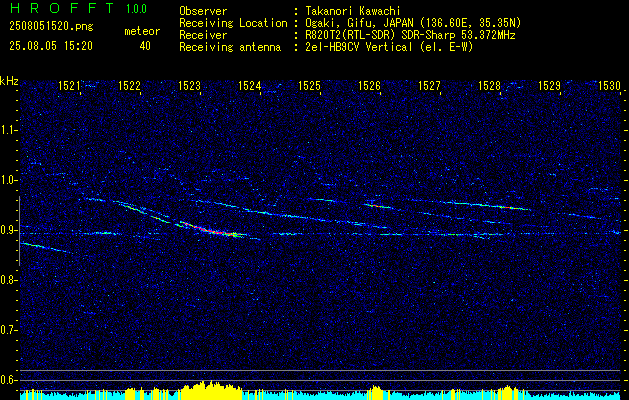This screenshot has height=400, width=629.
Task: Click the date stamp 25.08.05 15:20
Action: click(51, 46)
